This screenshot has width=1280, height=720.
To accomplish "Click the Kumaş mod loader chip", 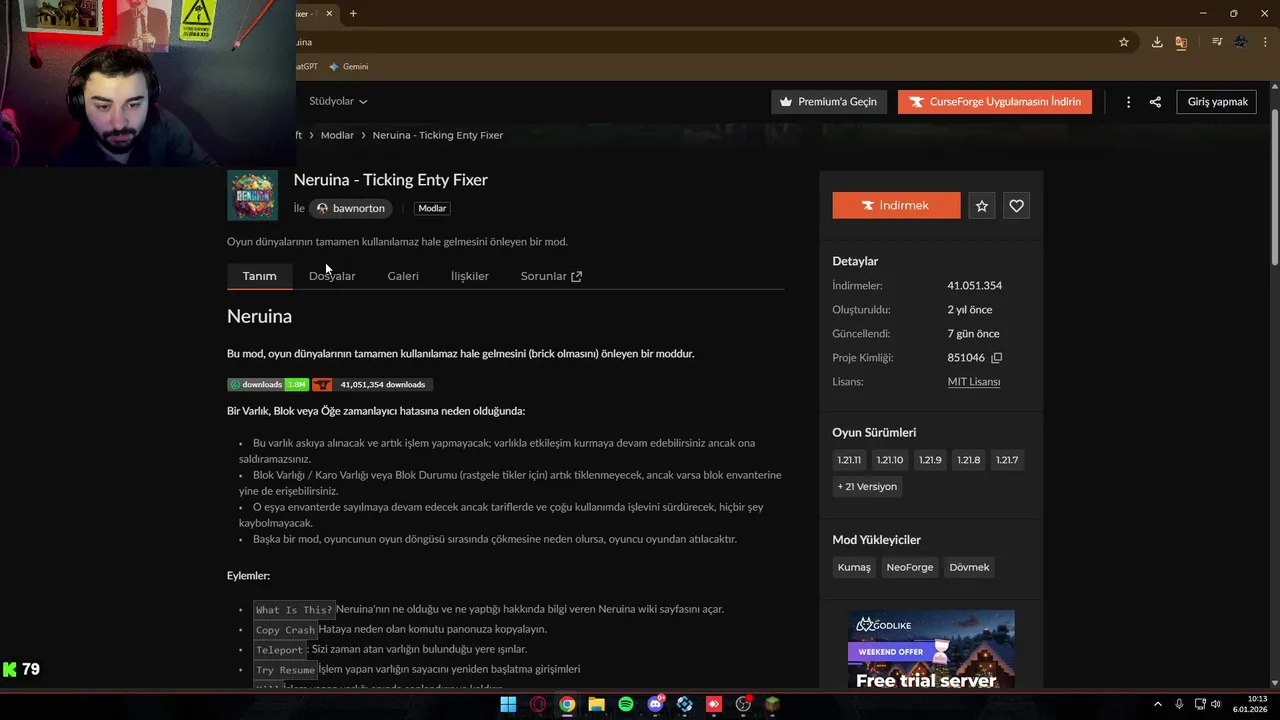I will 854,567.
